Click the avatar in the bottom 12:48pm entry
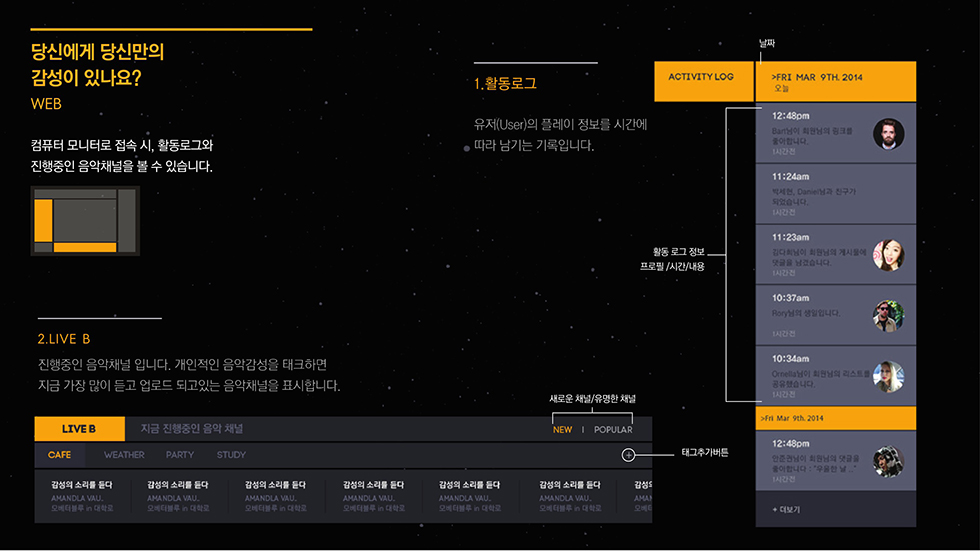The image size is (980, 551). point(888,461)
